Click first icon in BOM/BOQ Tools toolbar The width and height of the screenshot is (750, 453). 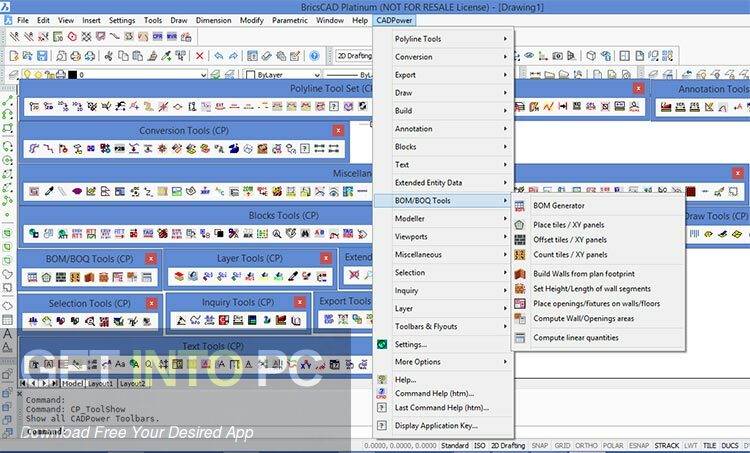32,277
